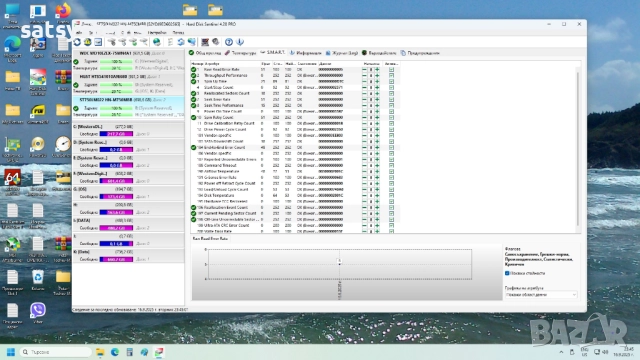The width and height of the screenshot is (640, 360).
Task: Click minus icon in Command Timeout row
Action: coord(364,166)
